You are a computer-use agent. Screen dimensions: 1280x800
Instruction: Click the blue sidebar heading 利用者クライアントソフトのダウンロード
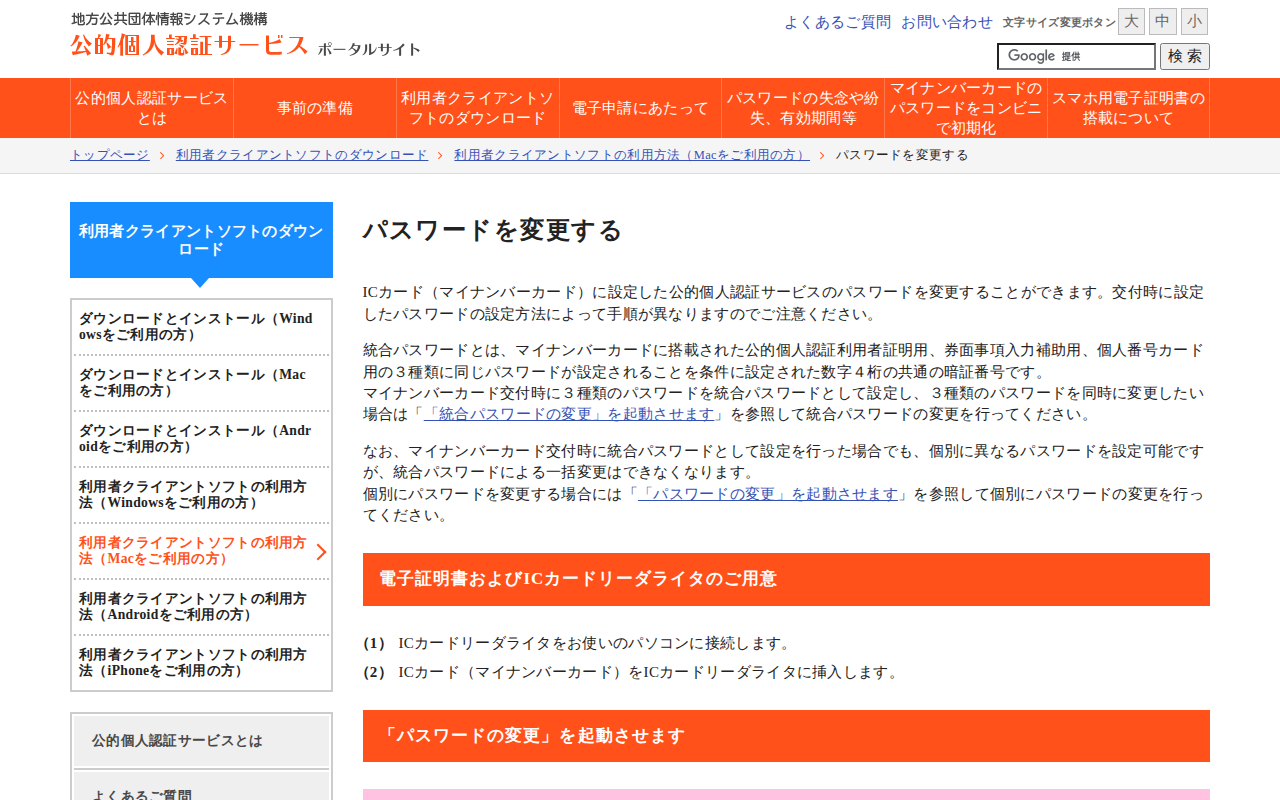pos(201,240)
